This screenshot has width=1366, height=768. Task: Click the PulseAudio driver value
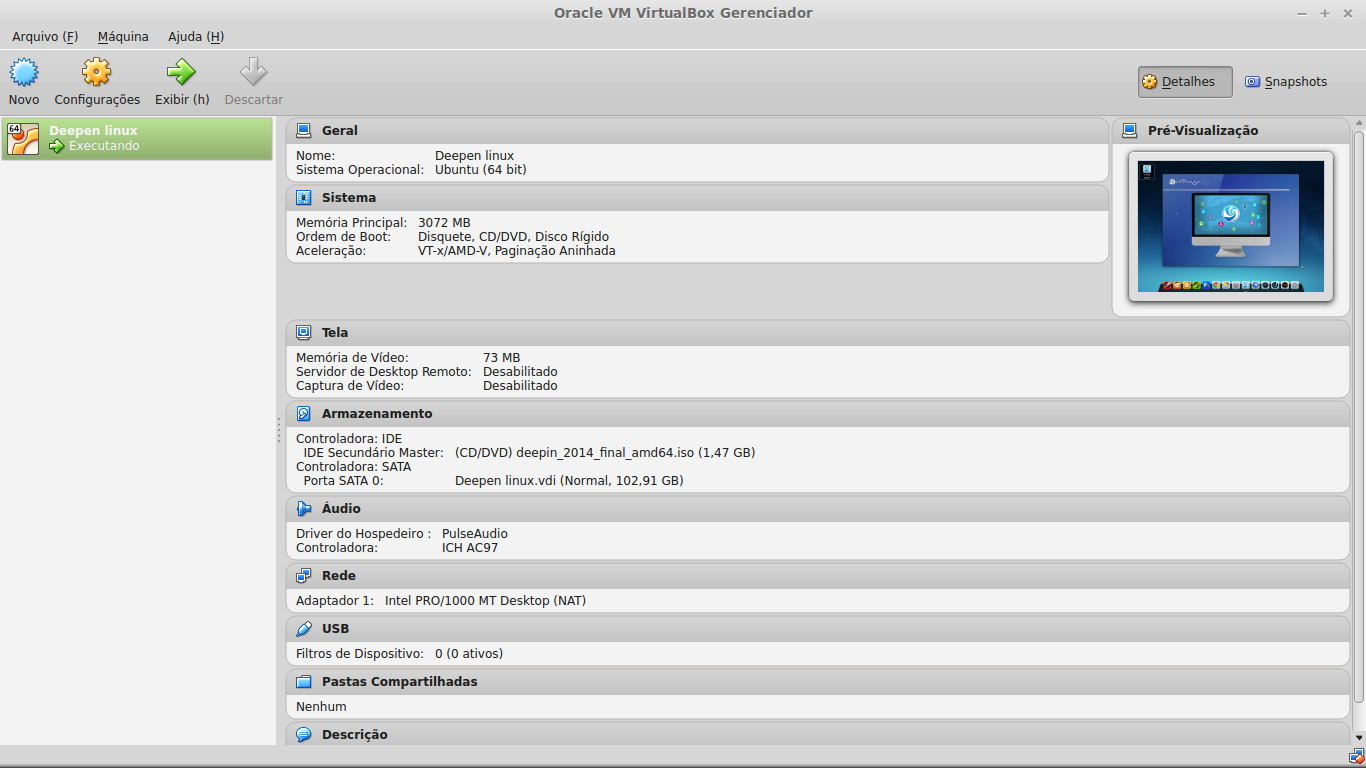[475, 534]
